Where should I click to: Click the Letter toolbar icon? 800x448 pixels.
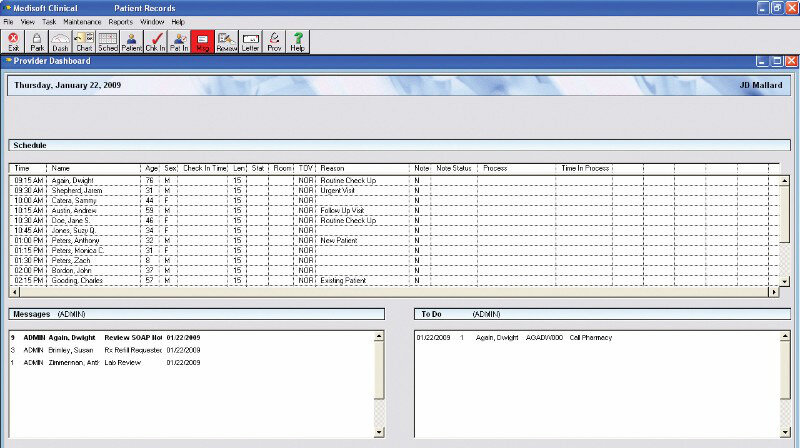[250, 41]
